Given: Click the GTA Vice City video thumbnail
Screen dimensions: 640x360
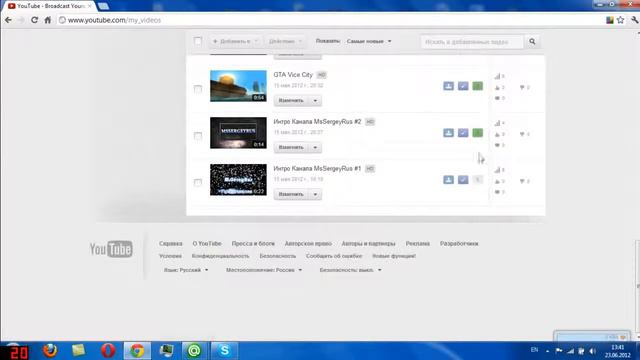Looking at the screenshot, I should [x=238, y=86].
